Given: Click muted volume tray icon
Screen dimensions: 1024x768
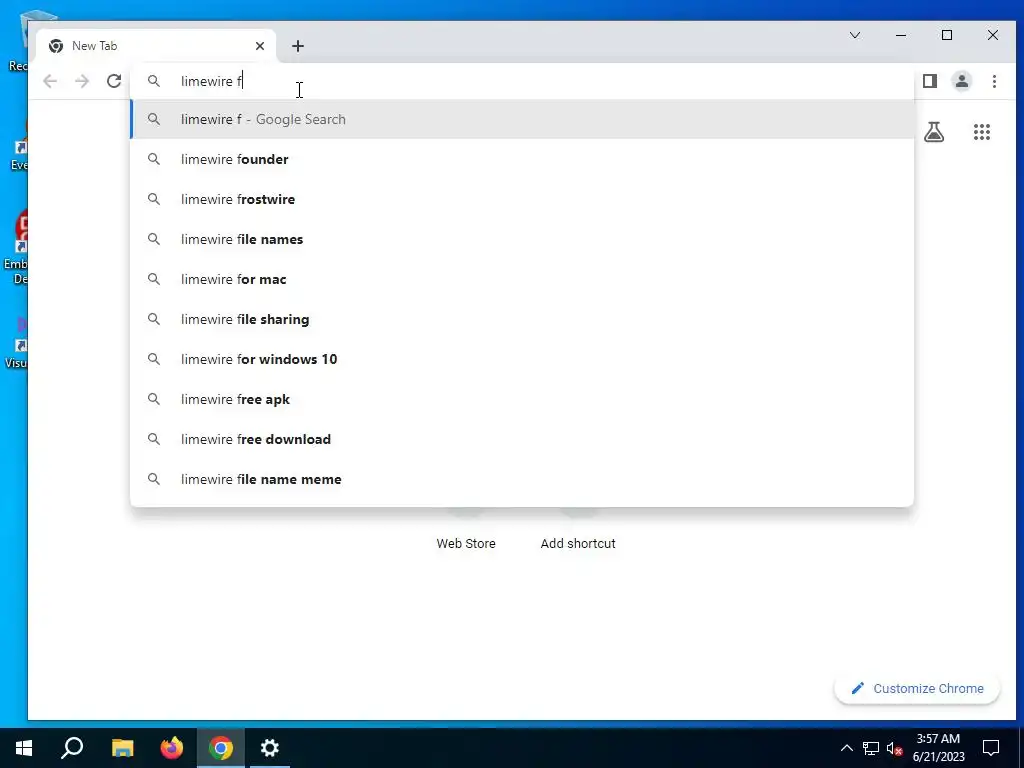Looking at the screenshot, I should tap(895, 748).
